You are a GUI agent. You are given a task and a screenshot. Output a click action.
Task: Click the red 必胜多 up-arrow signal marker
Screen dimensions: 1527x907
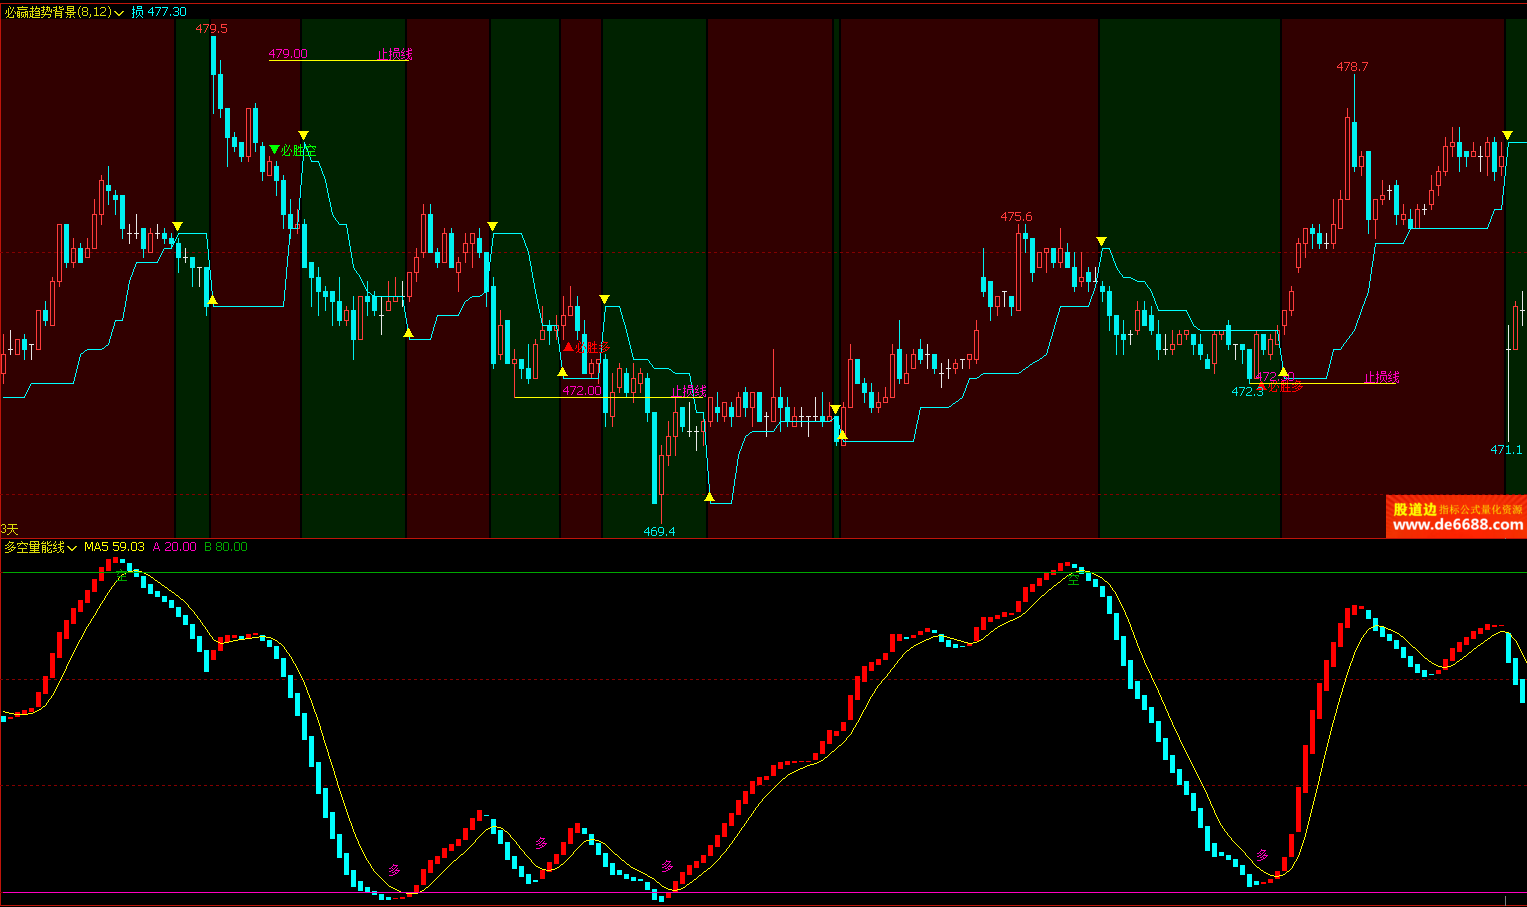(568, 347)
